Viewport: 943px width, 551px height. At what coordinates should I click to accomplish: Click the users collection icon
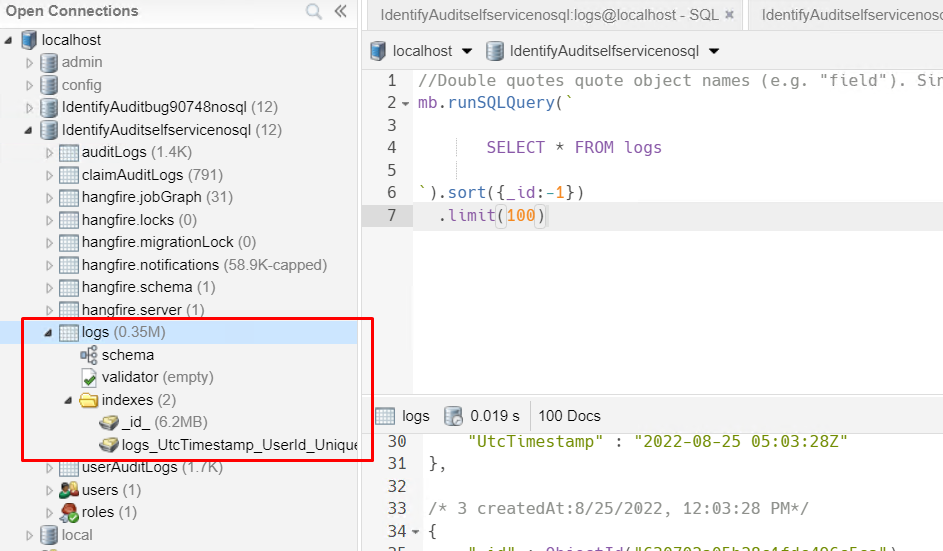coord(69,490)
